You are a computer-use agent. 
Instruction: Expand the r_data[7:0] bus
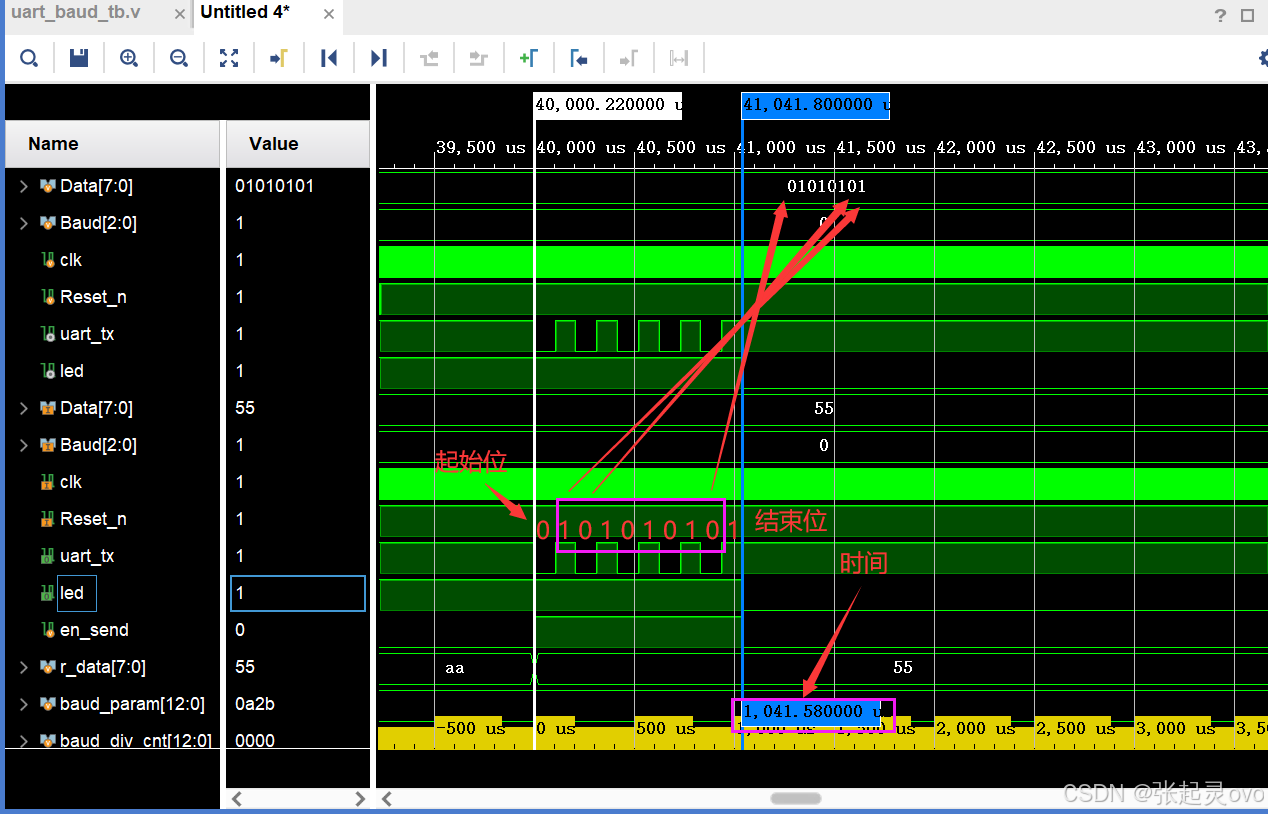24,667
